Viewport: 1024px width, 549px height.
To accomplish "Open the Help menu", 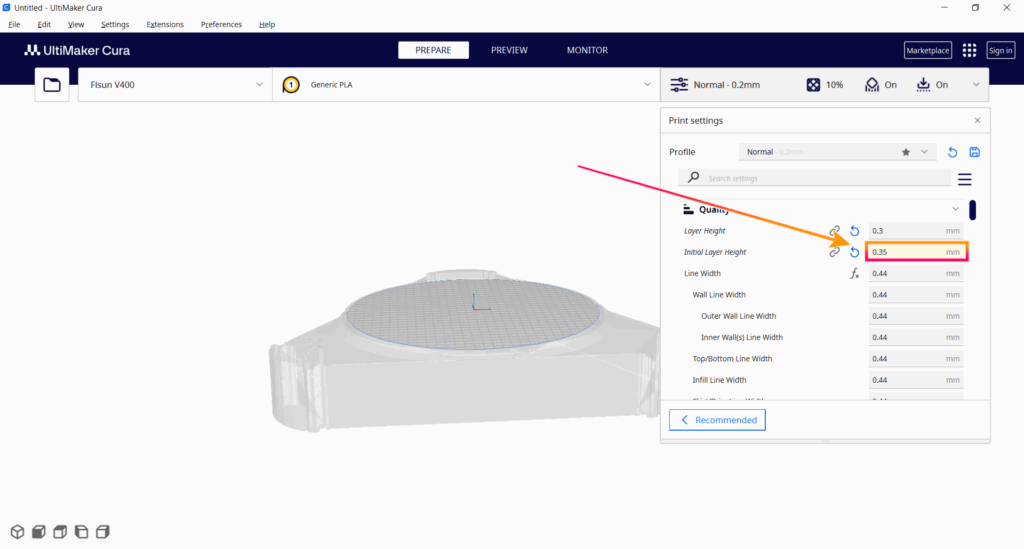I will point(266,25).
